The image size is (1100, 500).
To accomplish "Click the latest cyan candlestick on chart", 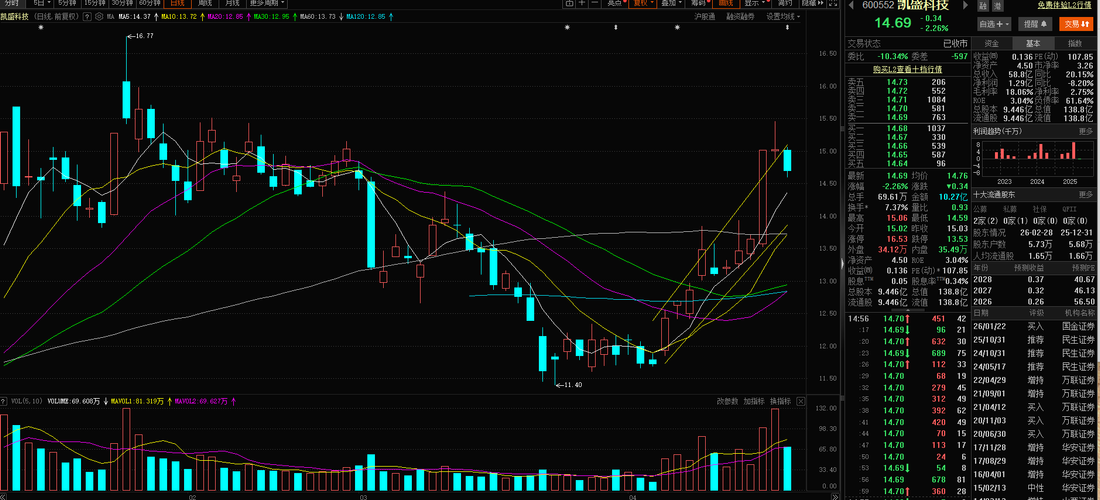I will pyautogui.click(x=788, y=161).
